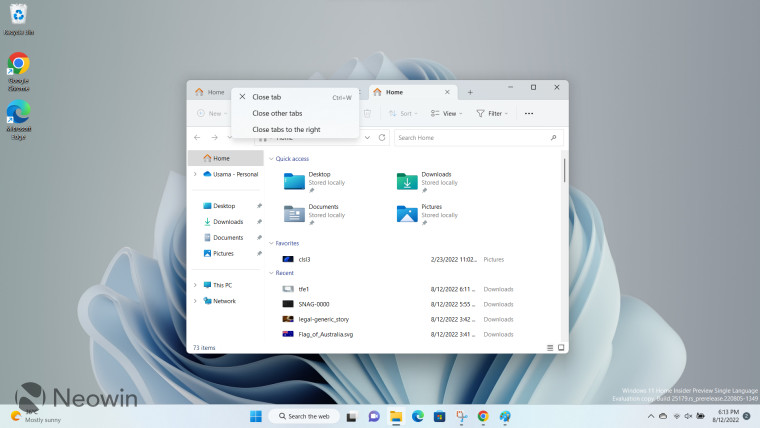Select Network in the sidebar

coord(220,301)
